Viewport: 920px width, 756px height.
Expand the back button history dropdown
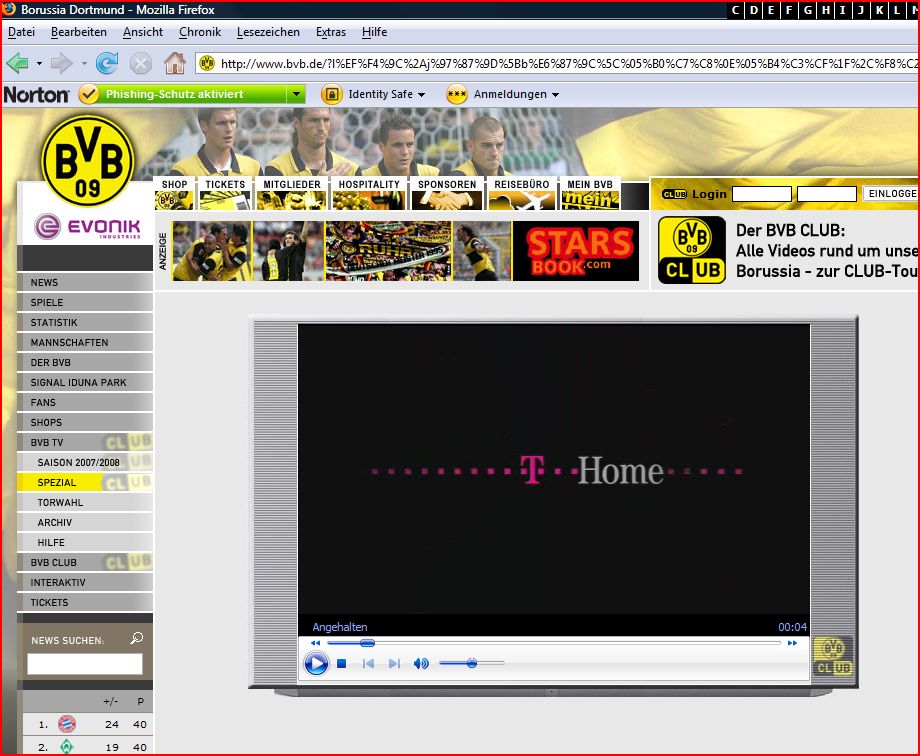39,63
